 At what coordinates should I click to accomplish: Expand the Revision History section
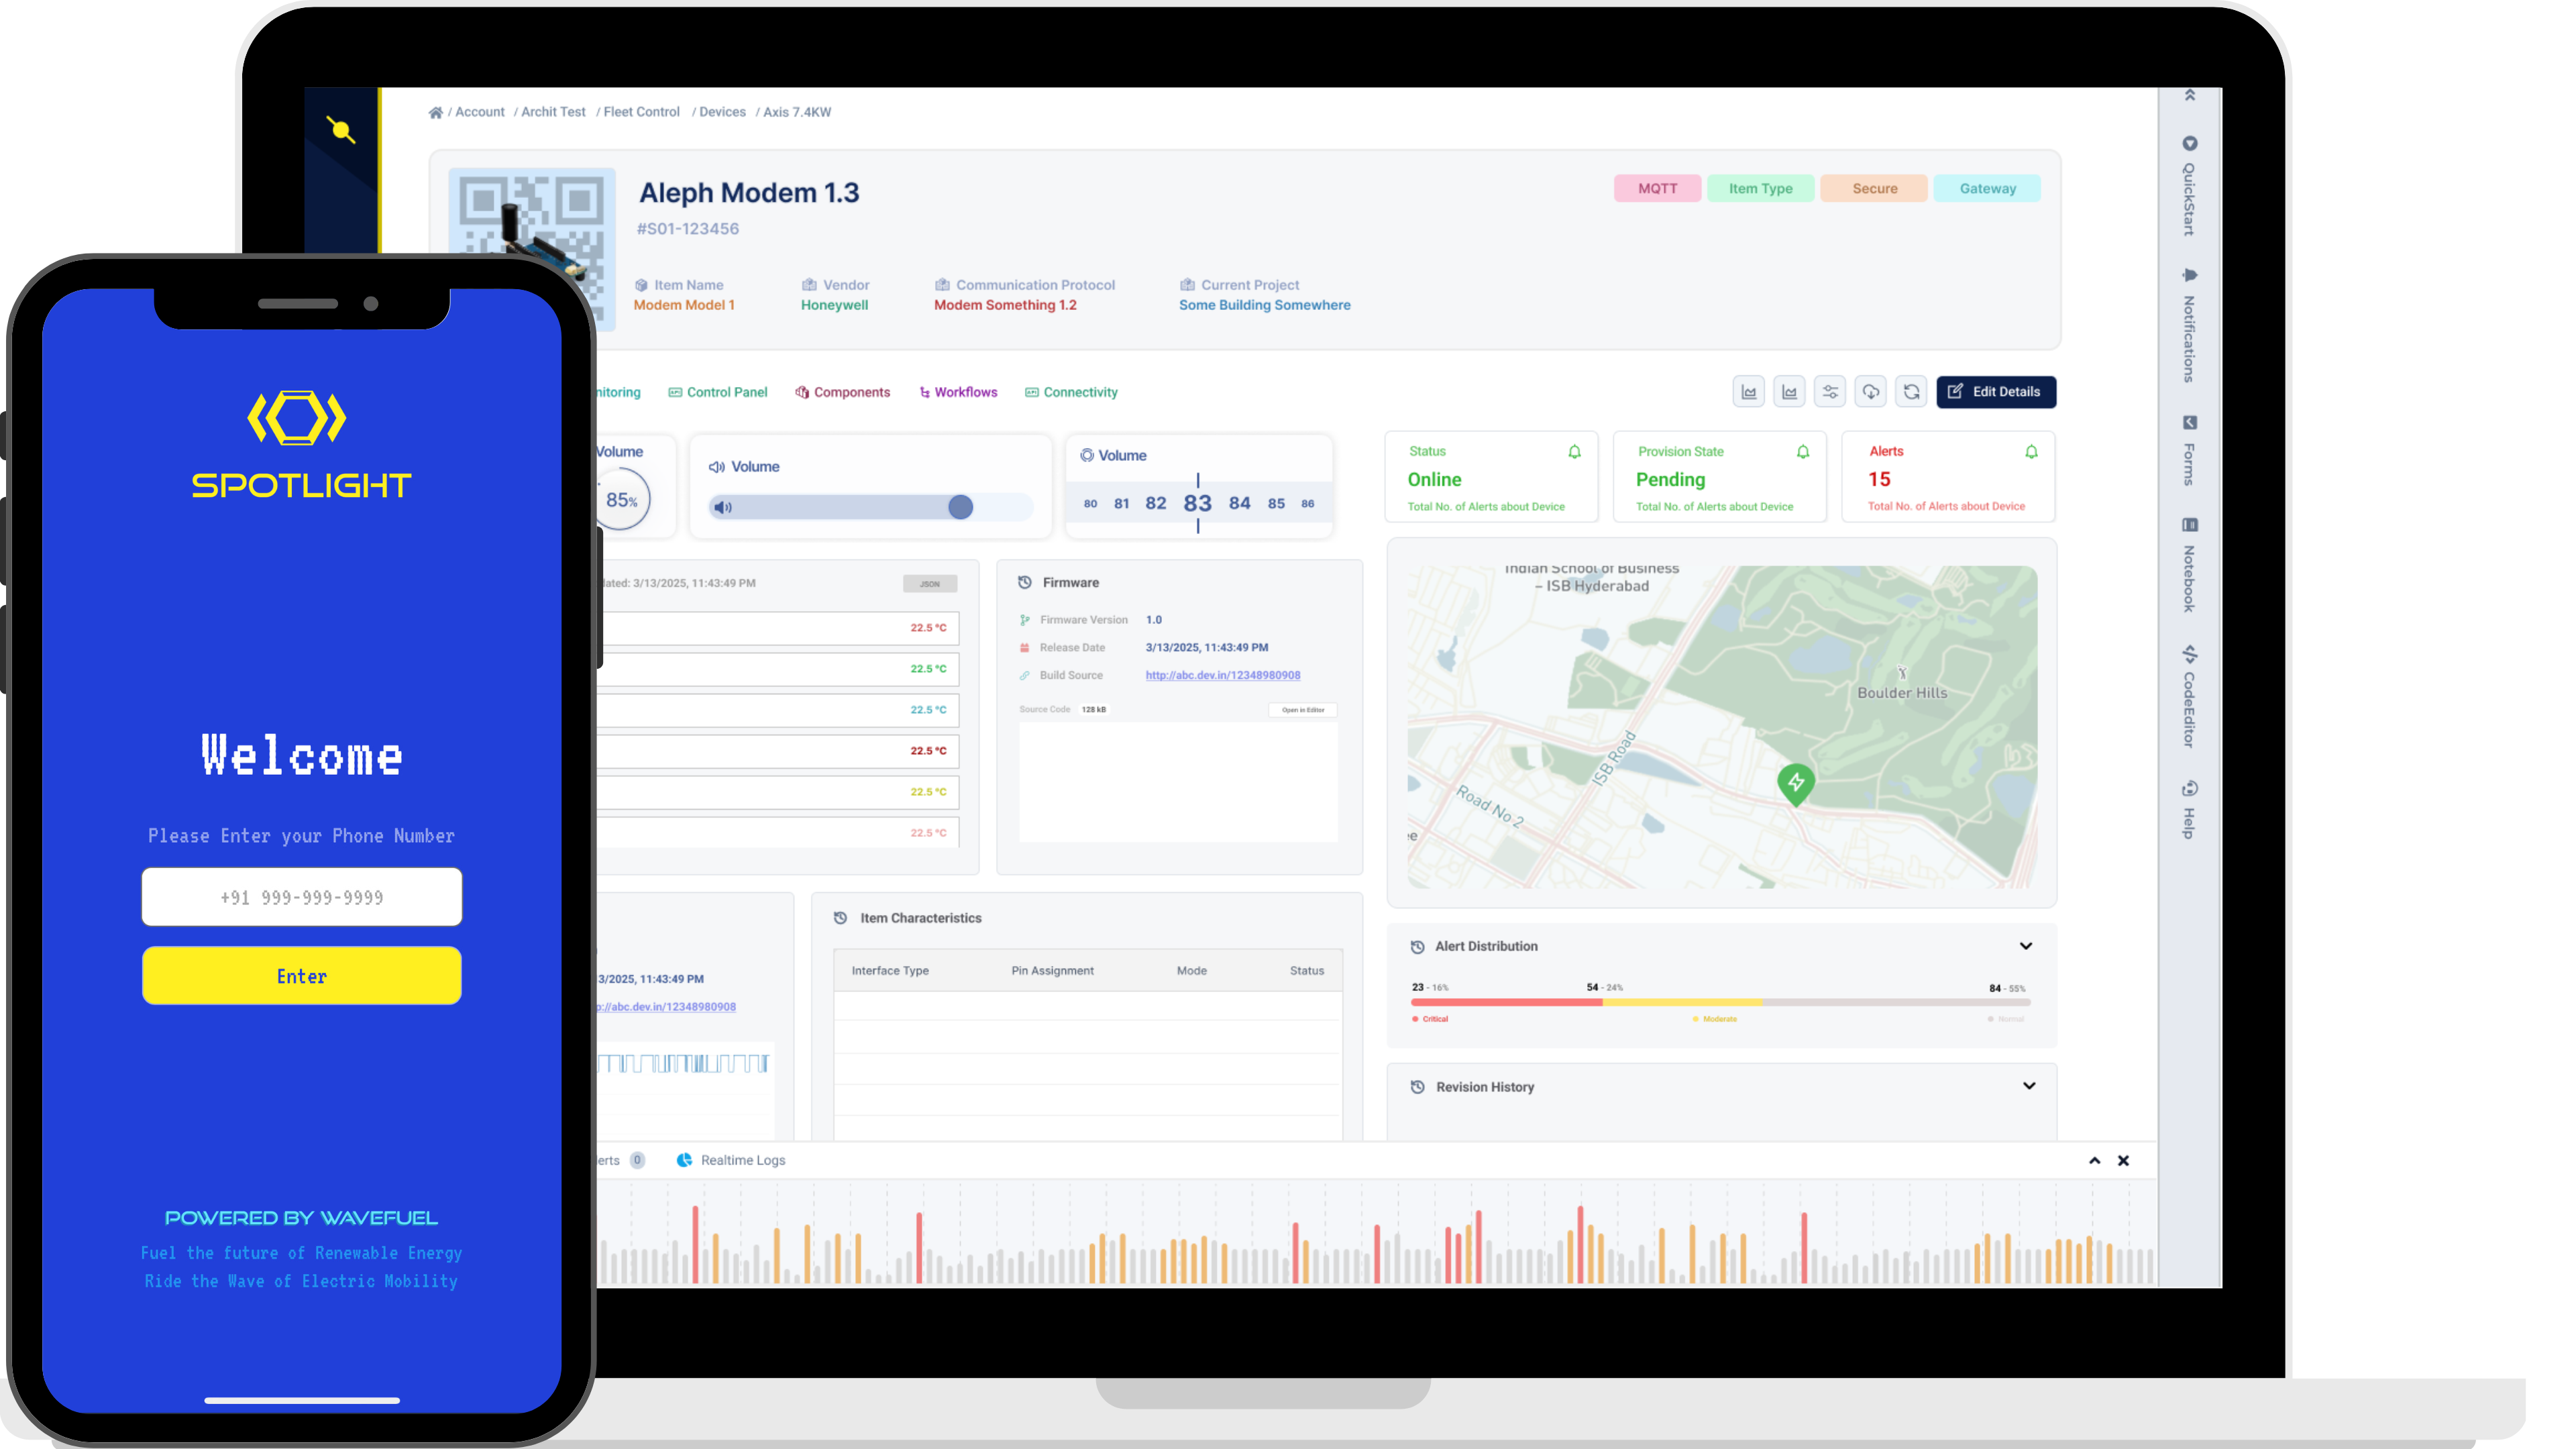2028,1086
